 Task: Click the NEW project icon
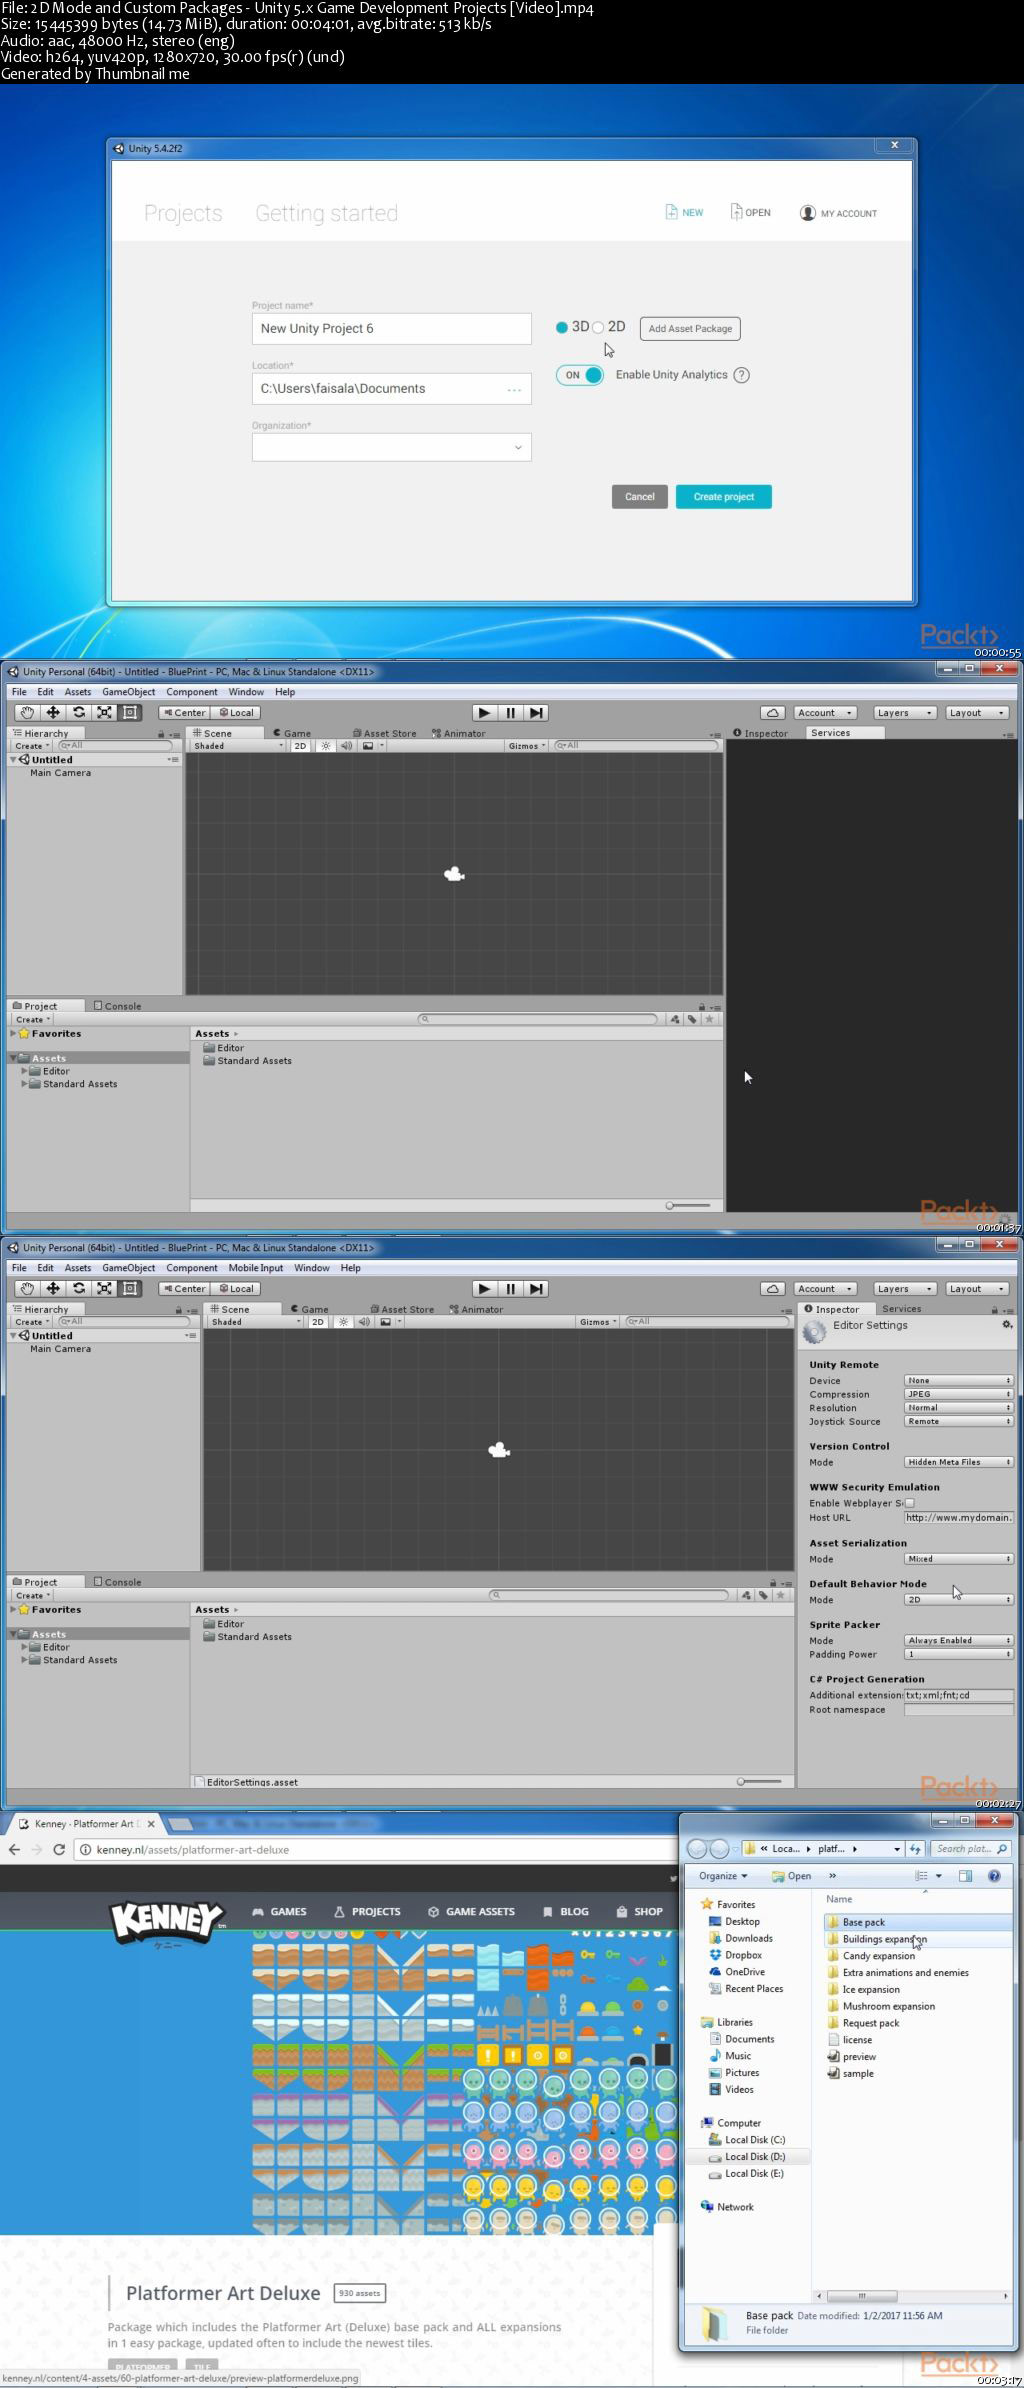click(x=671, y=212)
